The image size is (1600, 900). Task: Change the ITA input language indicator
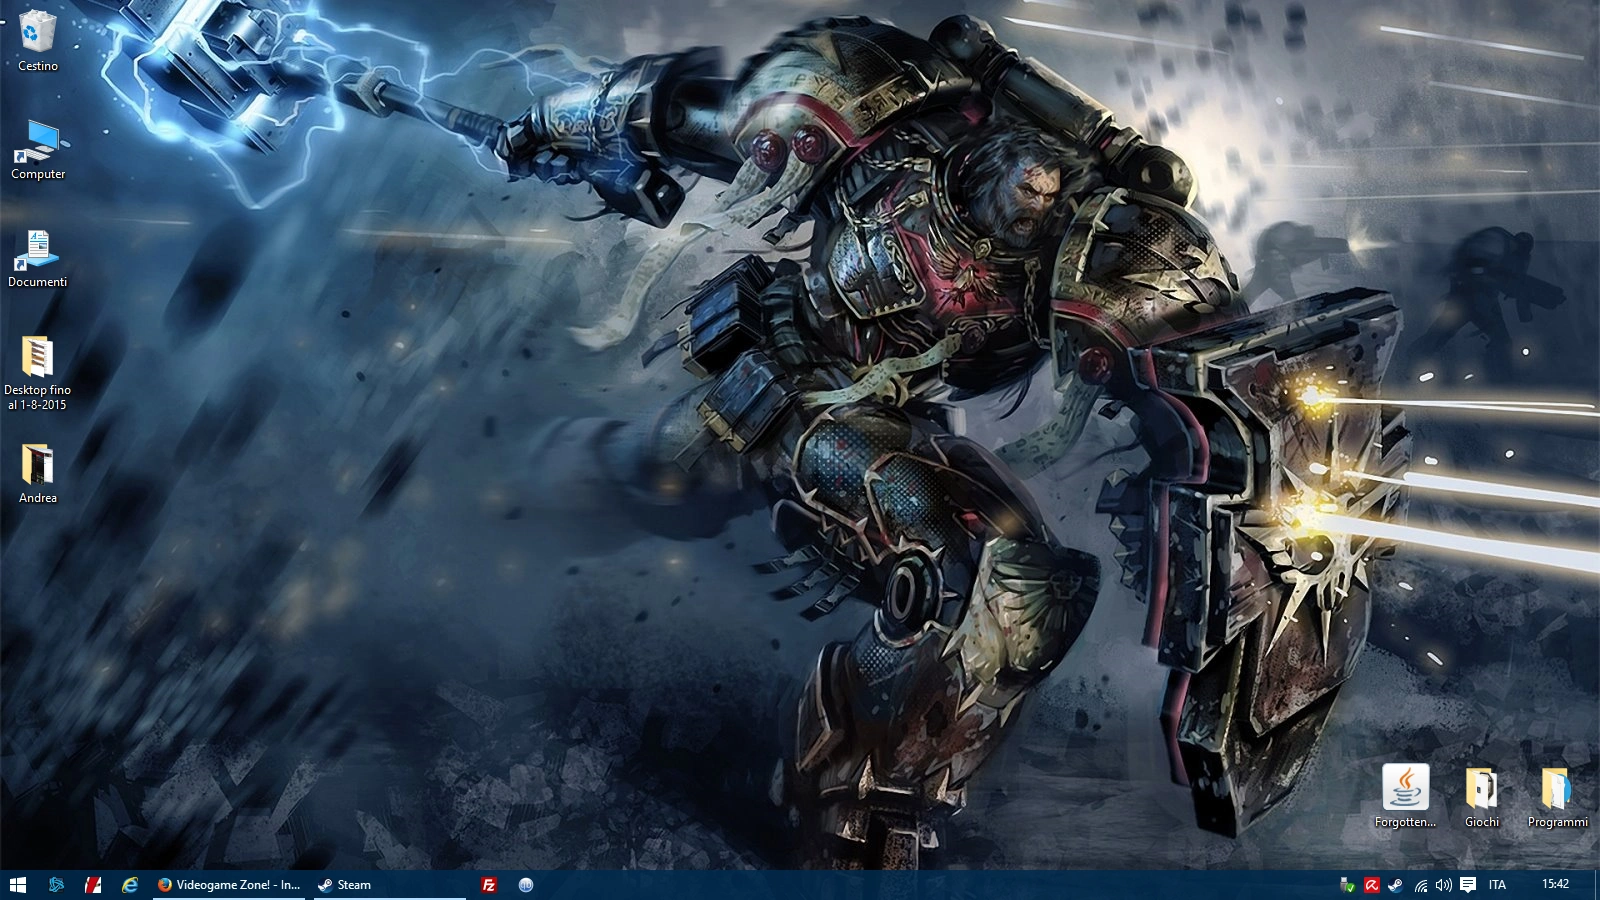tap(1497, 885)
